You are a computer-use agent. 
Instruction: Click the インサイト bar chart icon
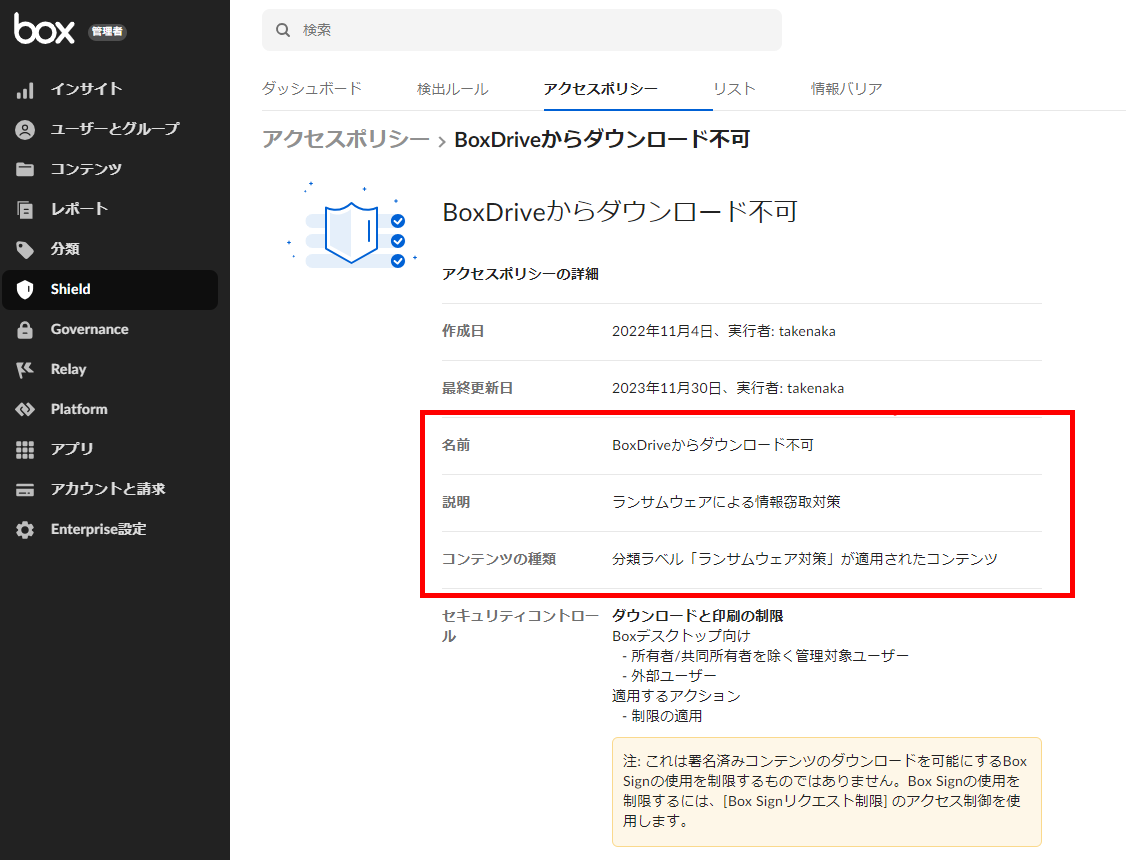25,90
